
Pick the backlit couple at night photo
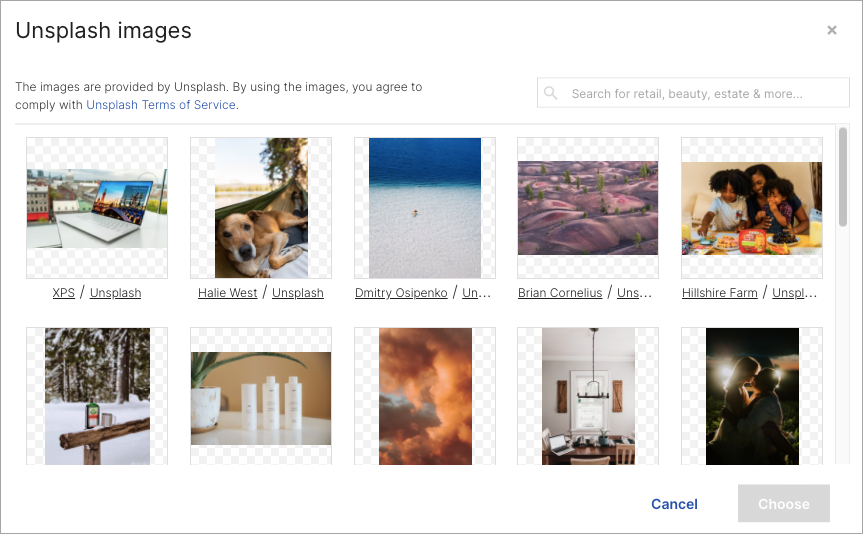click(752, 396)
